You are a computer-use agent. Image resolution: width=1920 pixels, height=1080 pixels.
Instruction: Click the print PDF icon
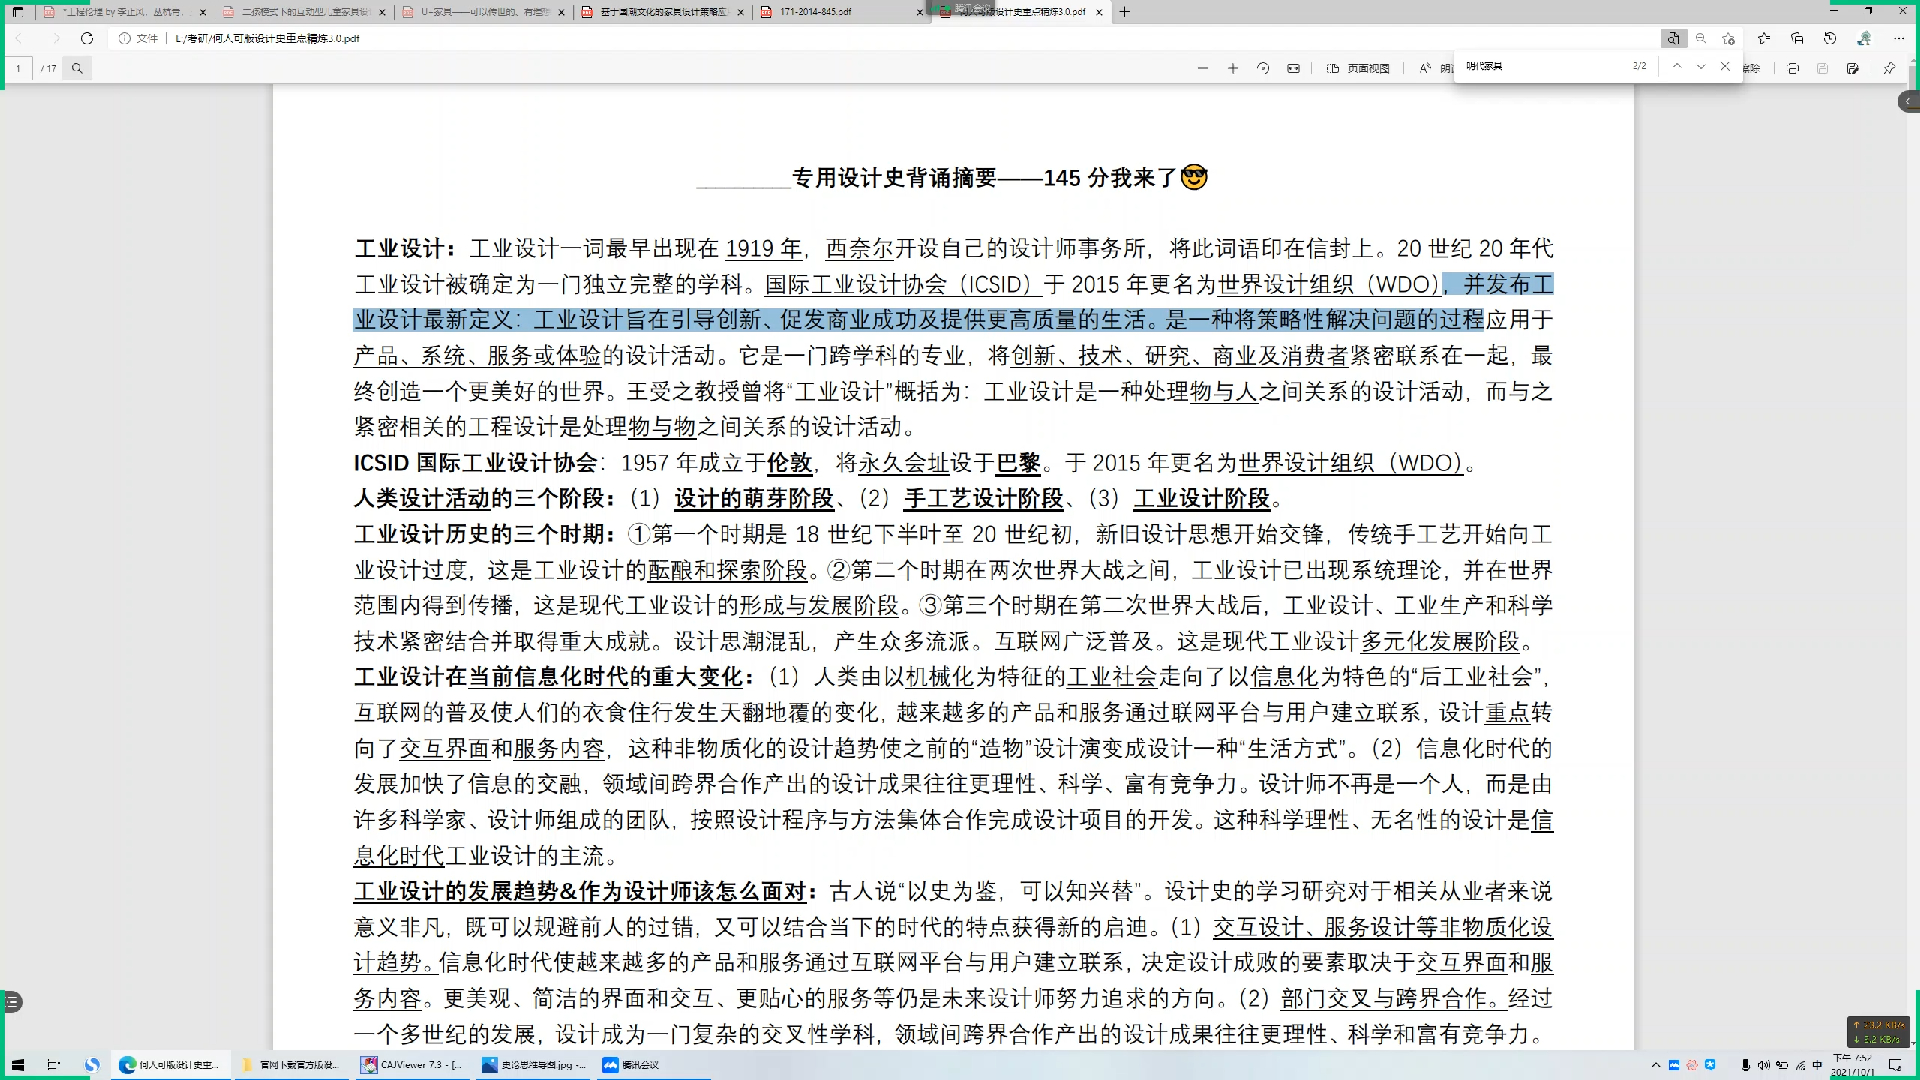pos(1793,68)
